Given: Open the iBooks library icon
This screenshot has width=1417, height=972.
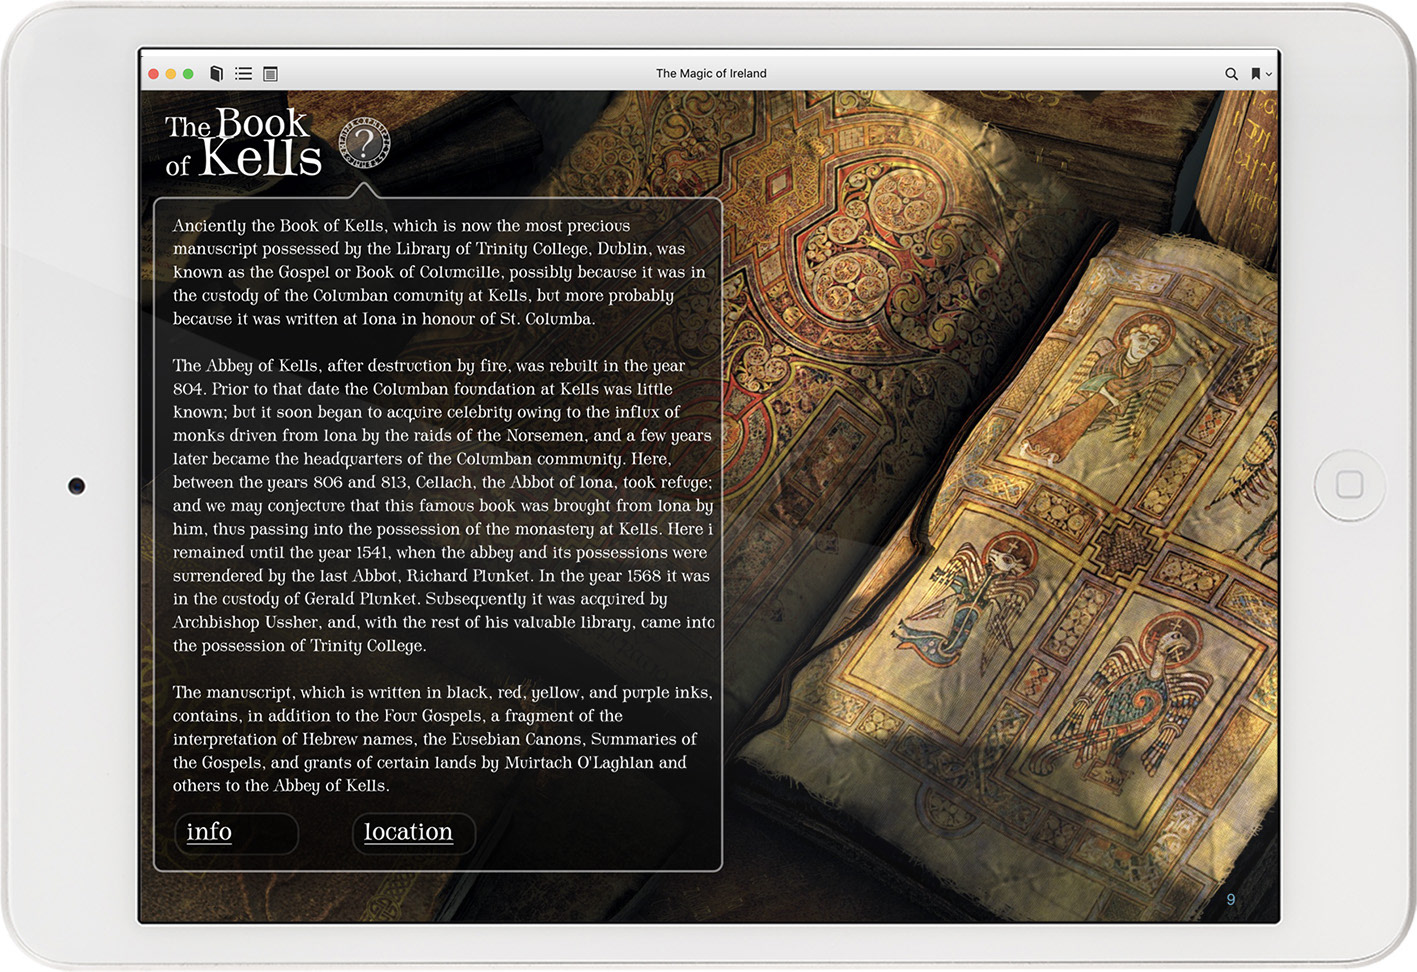Looking at the screenshot, I should click(x=216, y=73).
